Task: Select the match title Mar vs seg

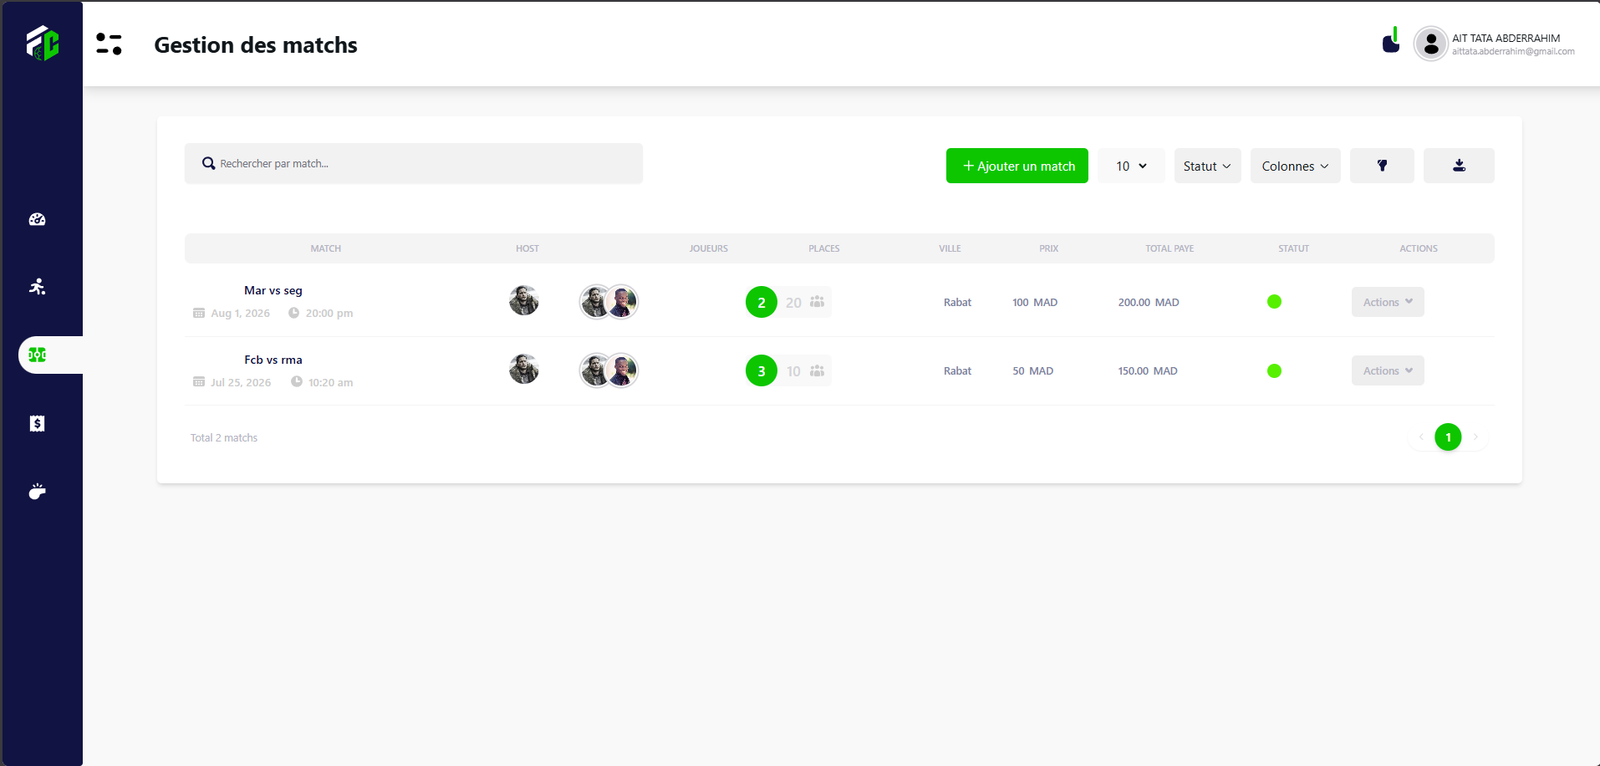Action: (273, 291)
